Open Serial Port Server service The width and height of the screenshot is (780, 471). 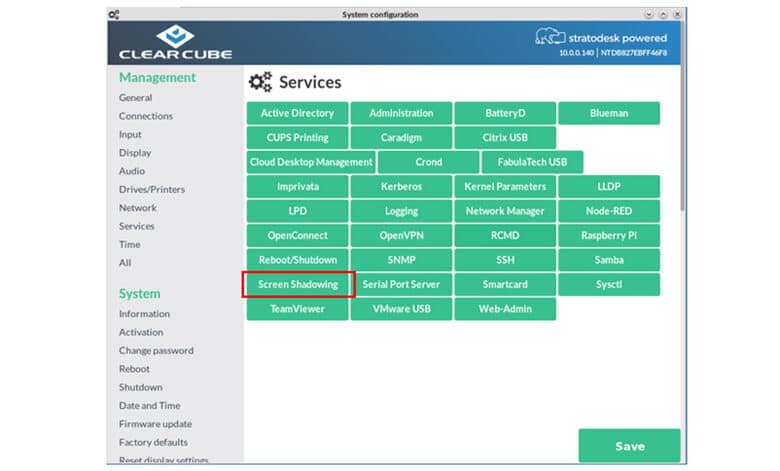point(401,284)
